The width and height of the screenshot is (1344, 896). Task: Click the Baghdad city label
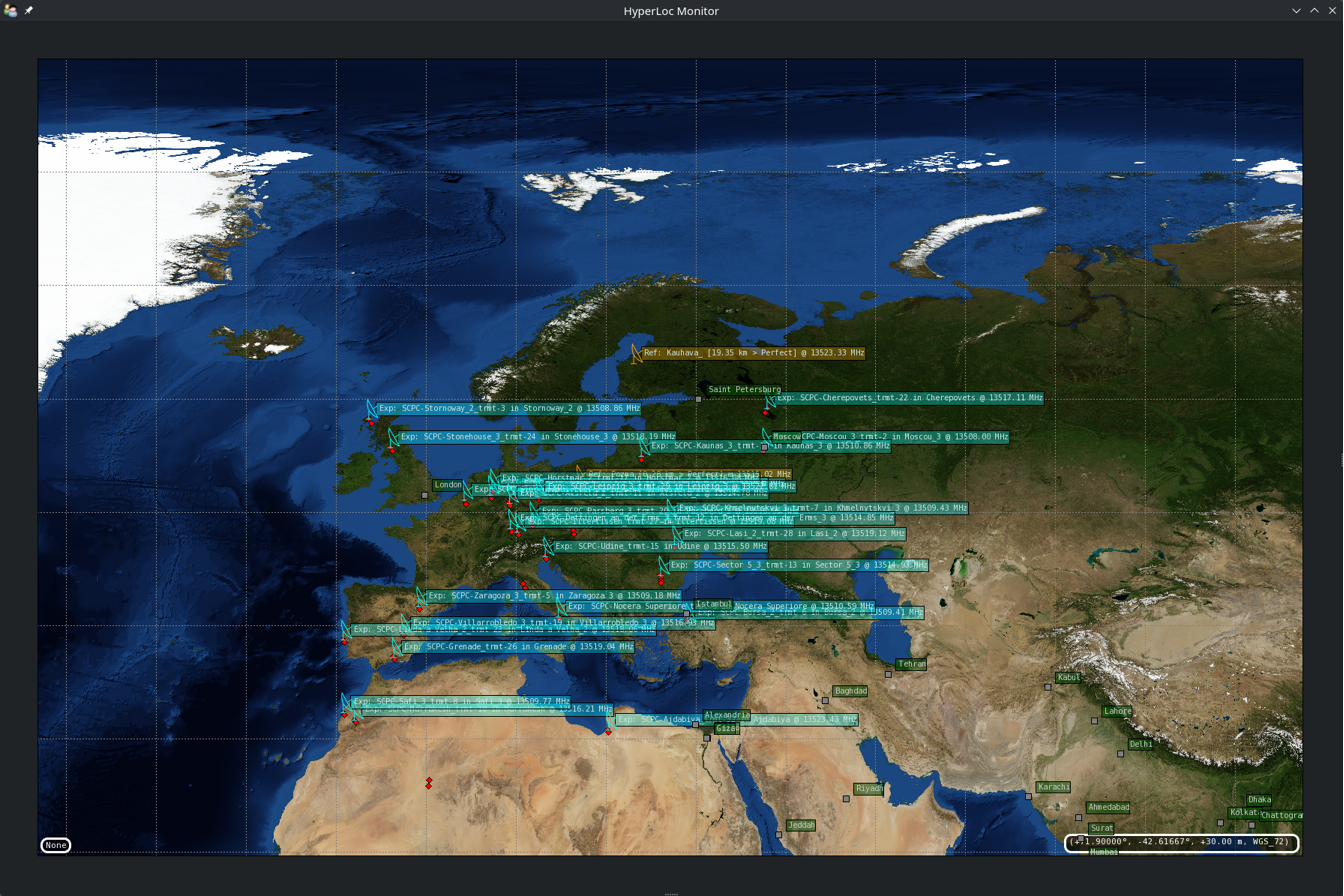tap(850, 691)
